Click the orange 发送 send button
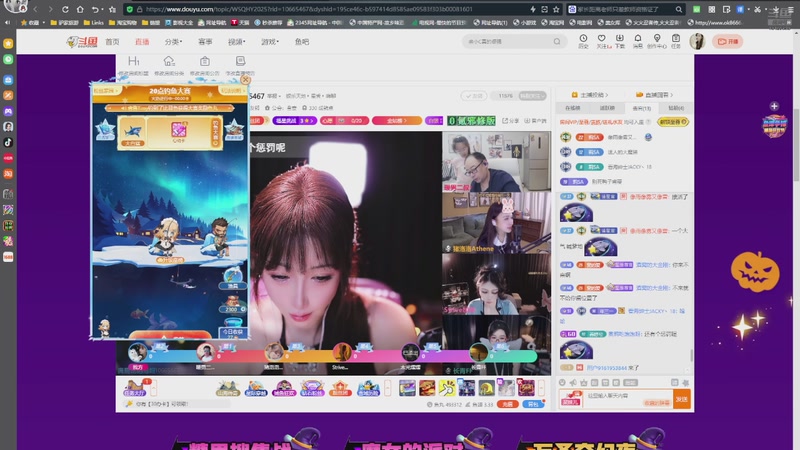This screenshot has height=450, width=800. tap(682, 399)
